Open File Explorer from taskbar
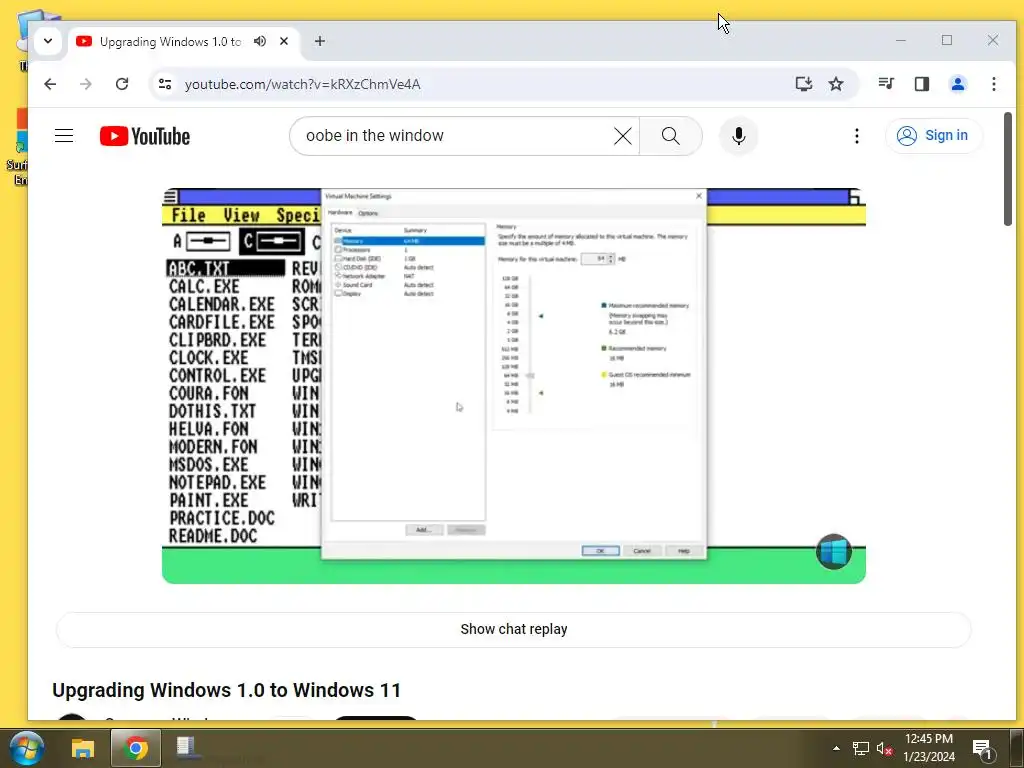This screenshot has height=768, width=1024. coord(83,748)
